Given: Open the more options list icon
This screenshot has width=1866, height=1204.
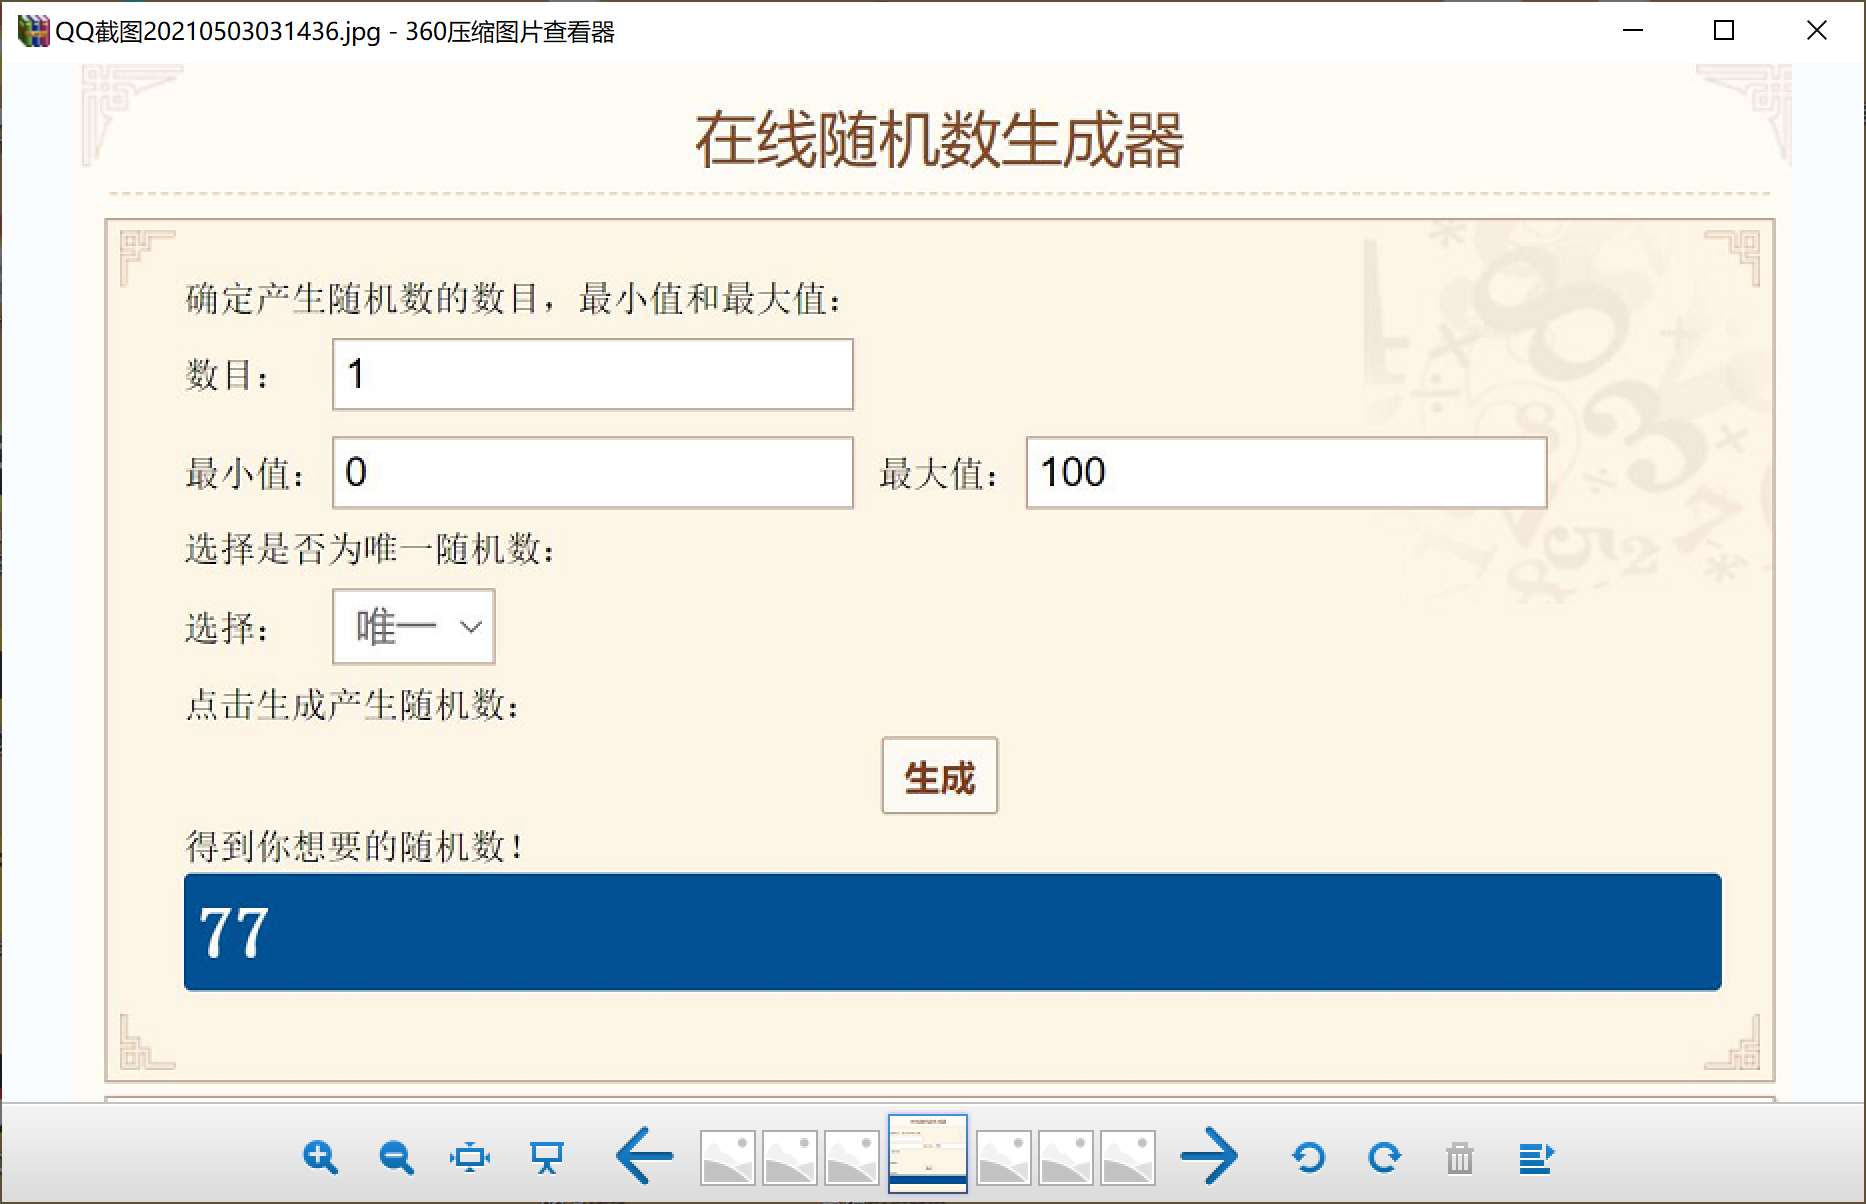Looking at the screenshot, I should pyautogui.click(x=1536, y=1158).
